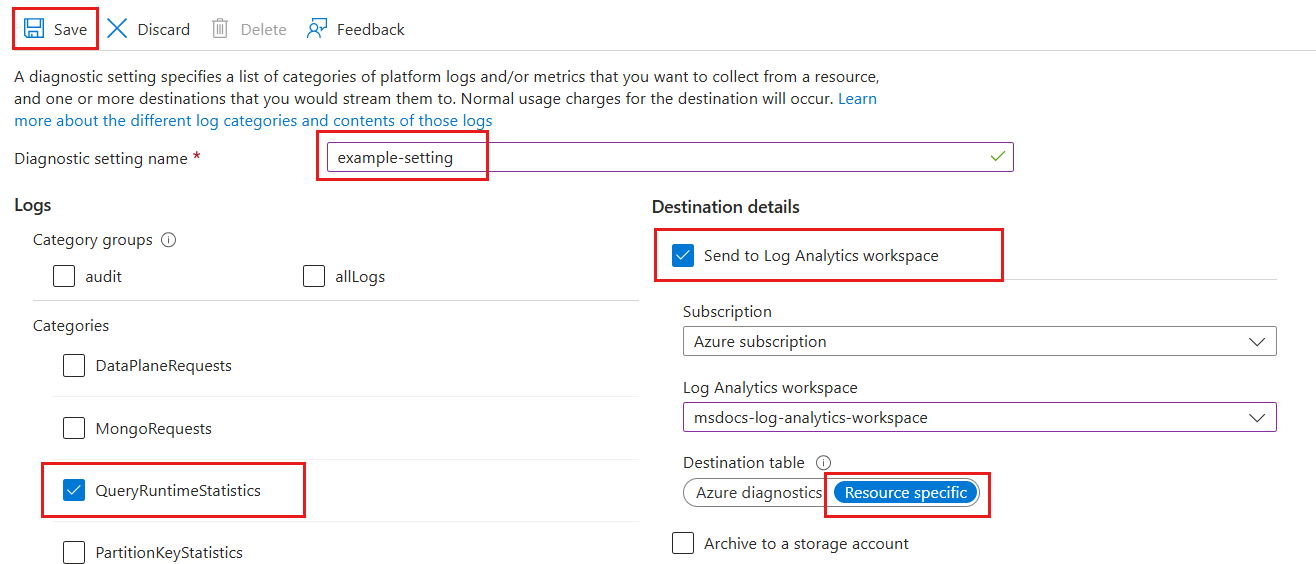Enable MongoRequests log category
Image resolution: width=1316 pixels, height=564 pixels.
74,429
